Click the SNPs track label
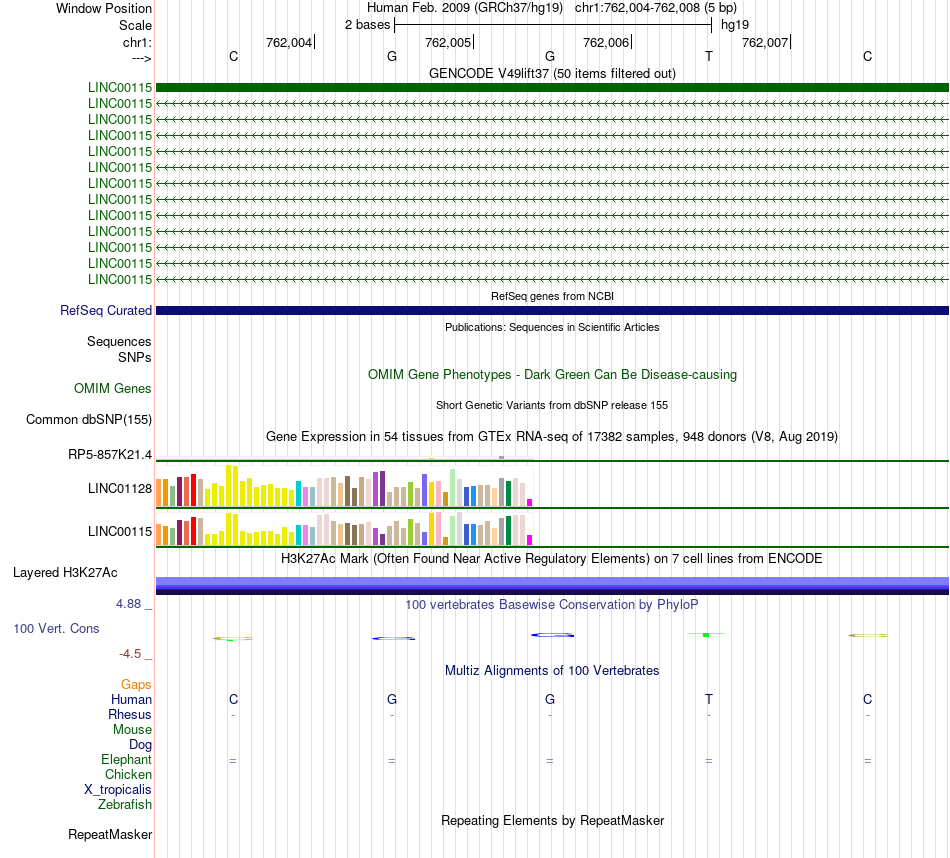 click(x=135, y=358)
